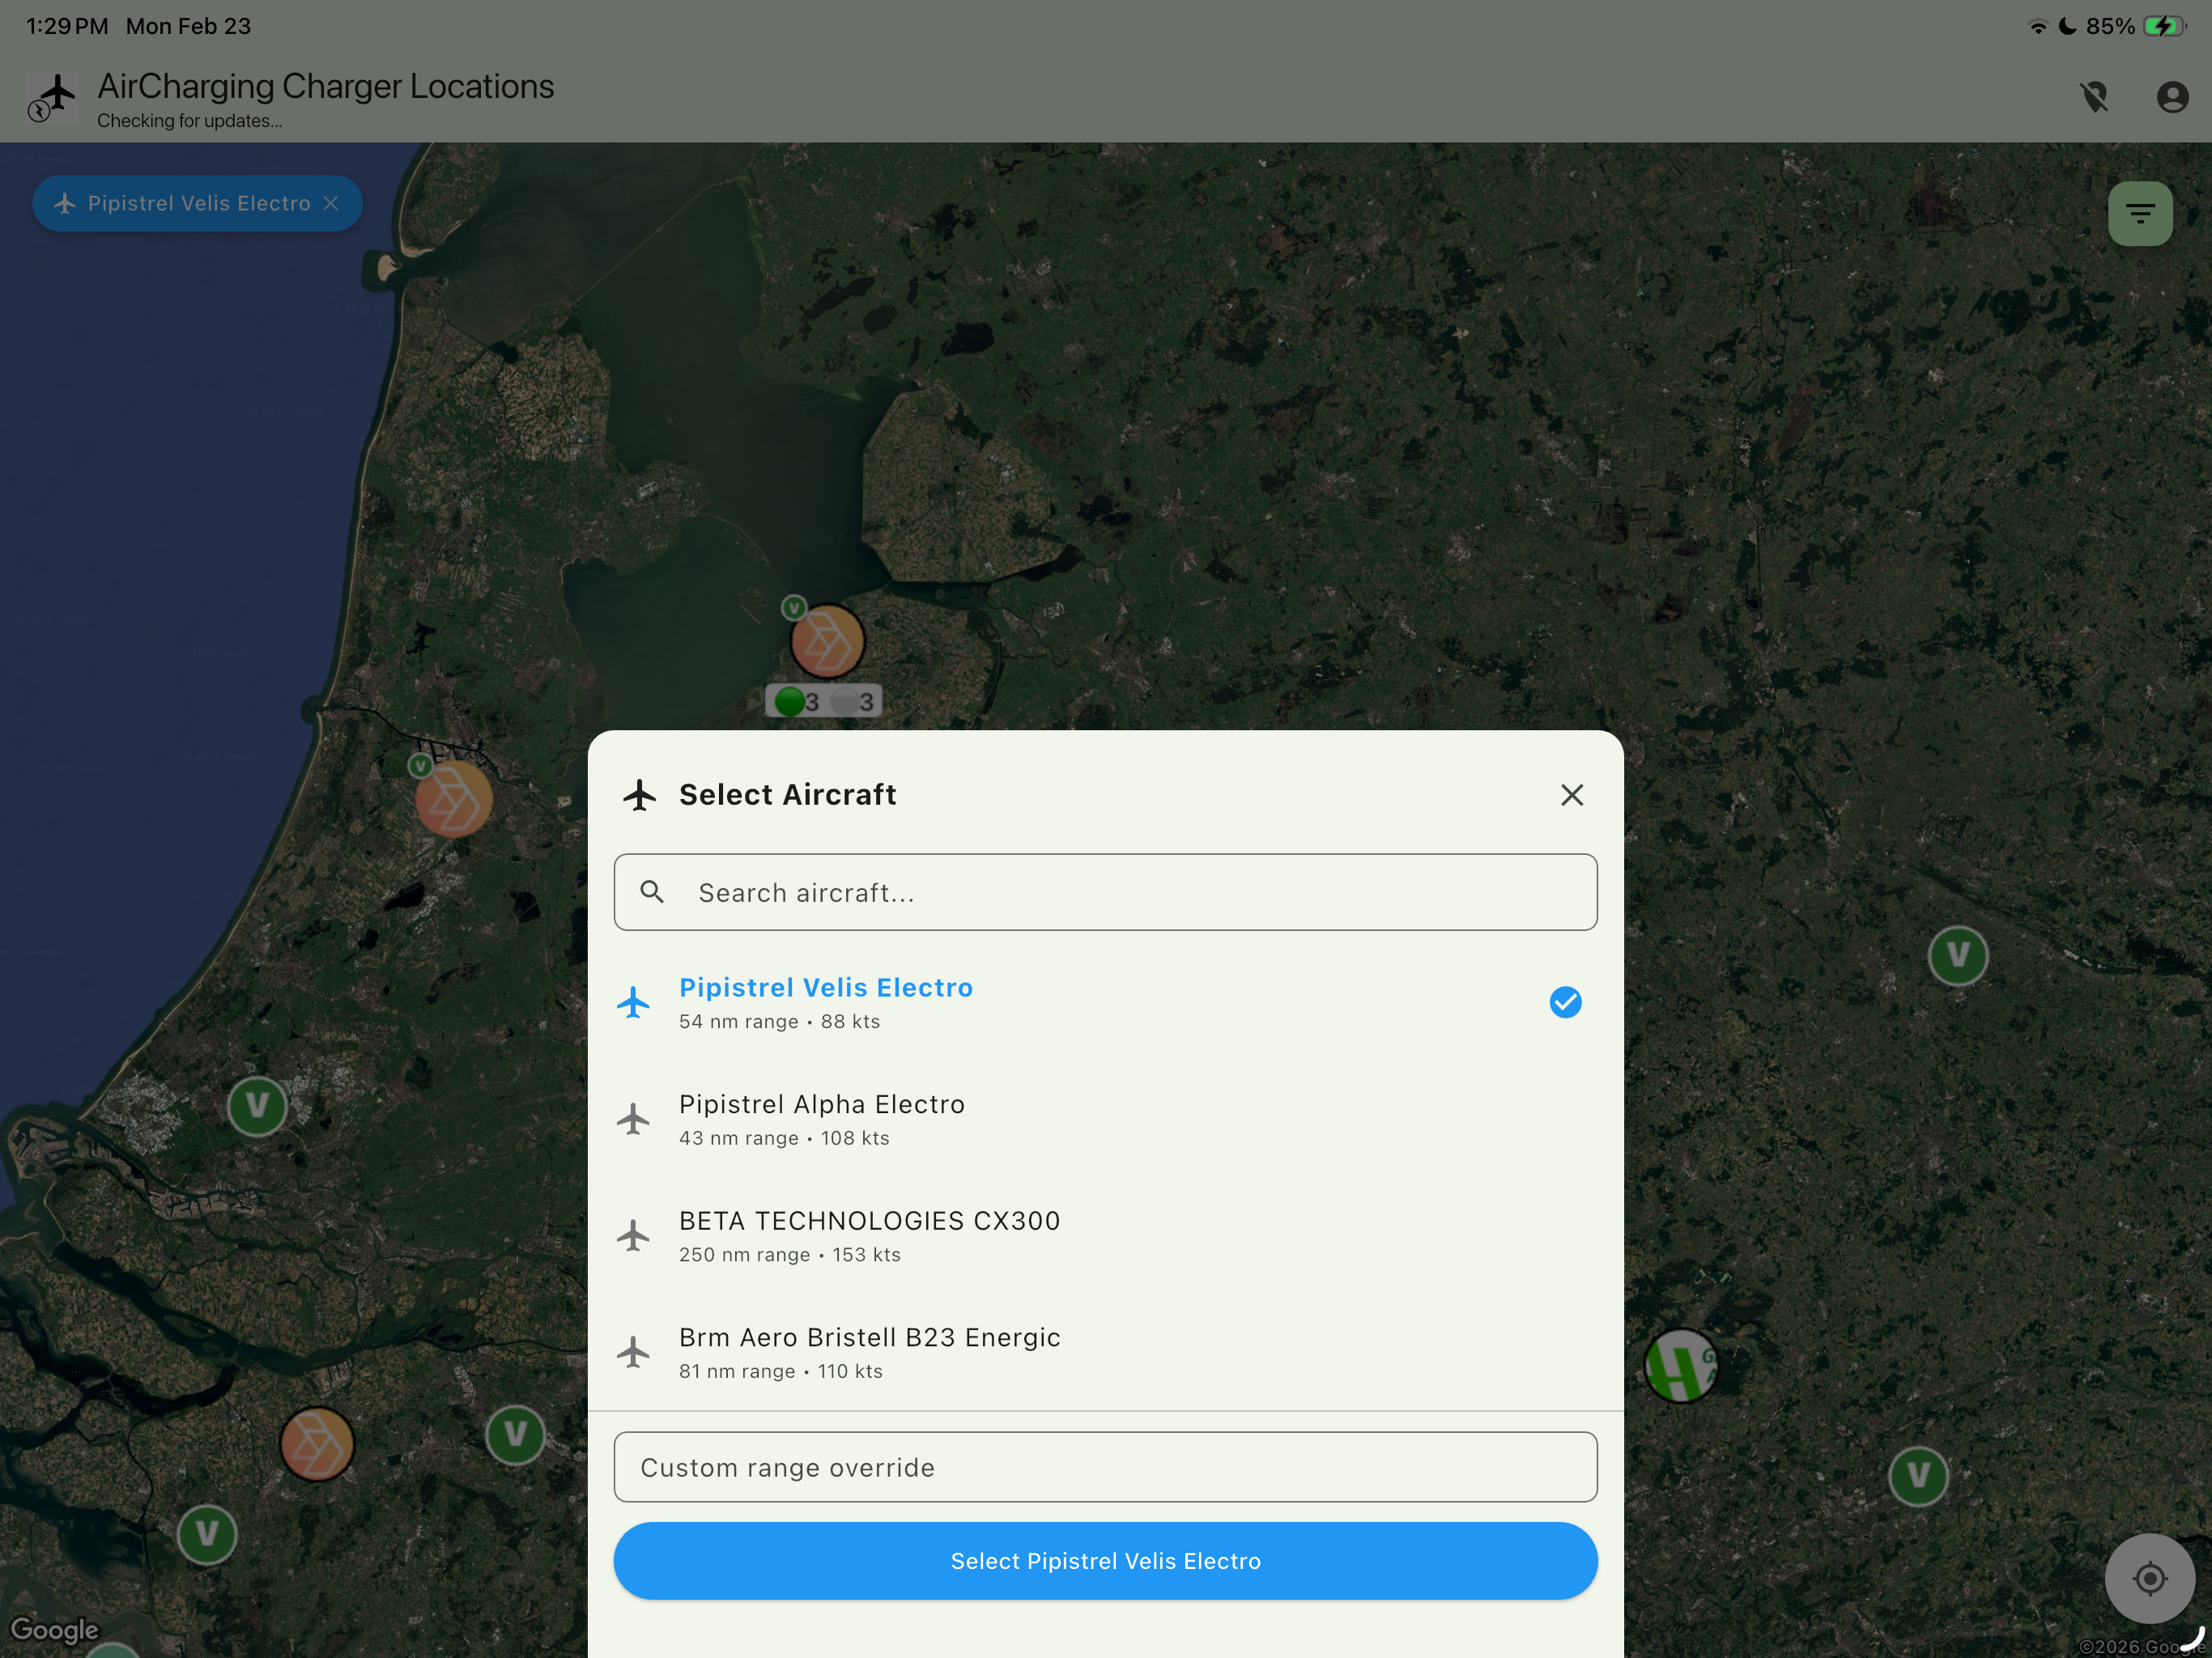Click the Do Not Disturb moon icon
The height and width of the screenshot is (1658, 2212).
tap(2067, 26)
